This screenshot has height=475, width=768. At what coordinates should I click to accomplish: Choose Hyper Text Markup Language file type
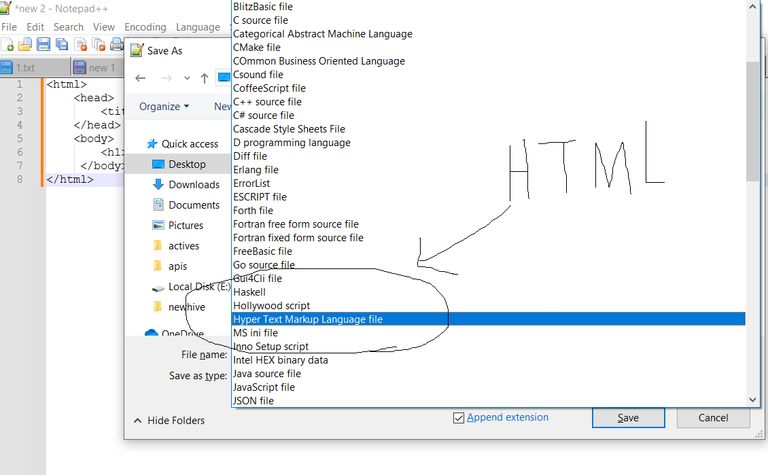coord(488,319)
